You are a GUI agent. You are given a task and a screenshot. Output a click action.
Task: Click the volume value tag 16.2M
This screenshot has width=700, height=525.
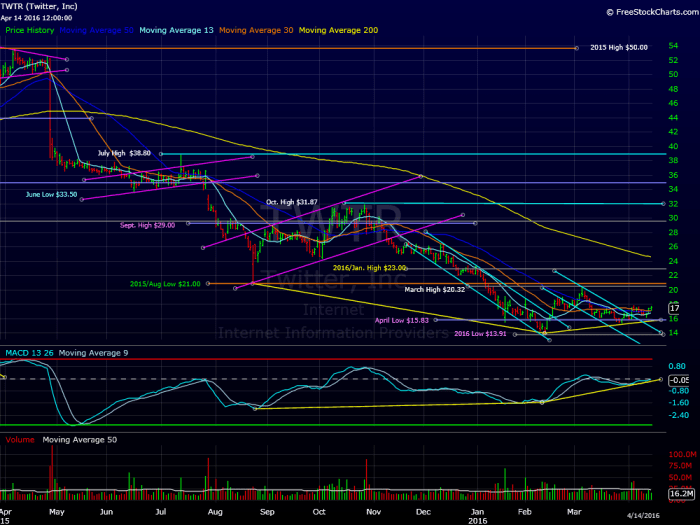[x=682, y=493]
